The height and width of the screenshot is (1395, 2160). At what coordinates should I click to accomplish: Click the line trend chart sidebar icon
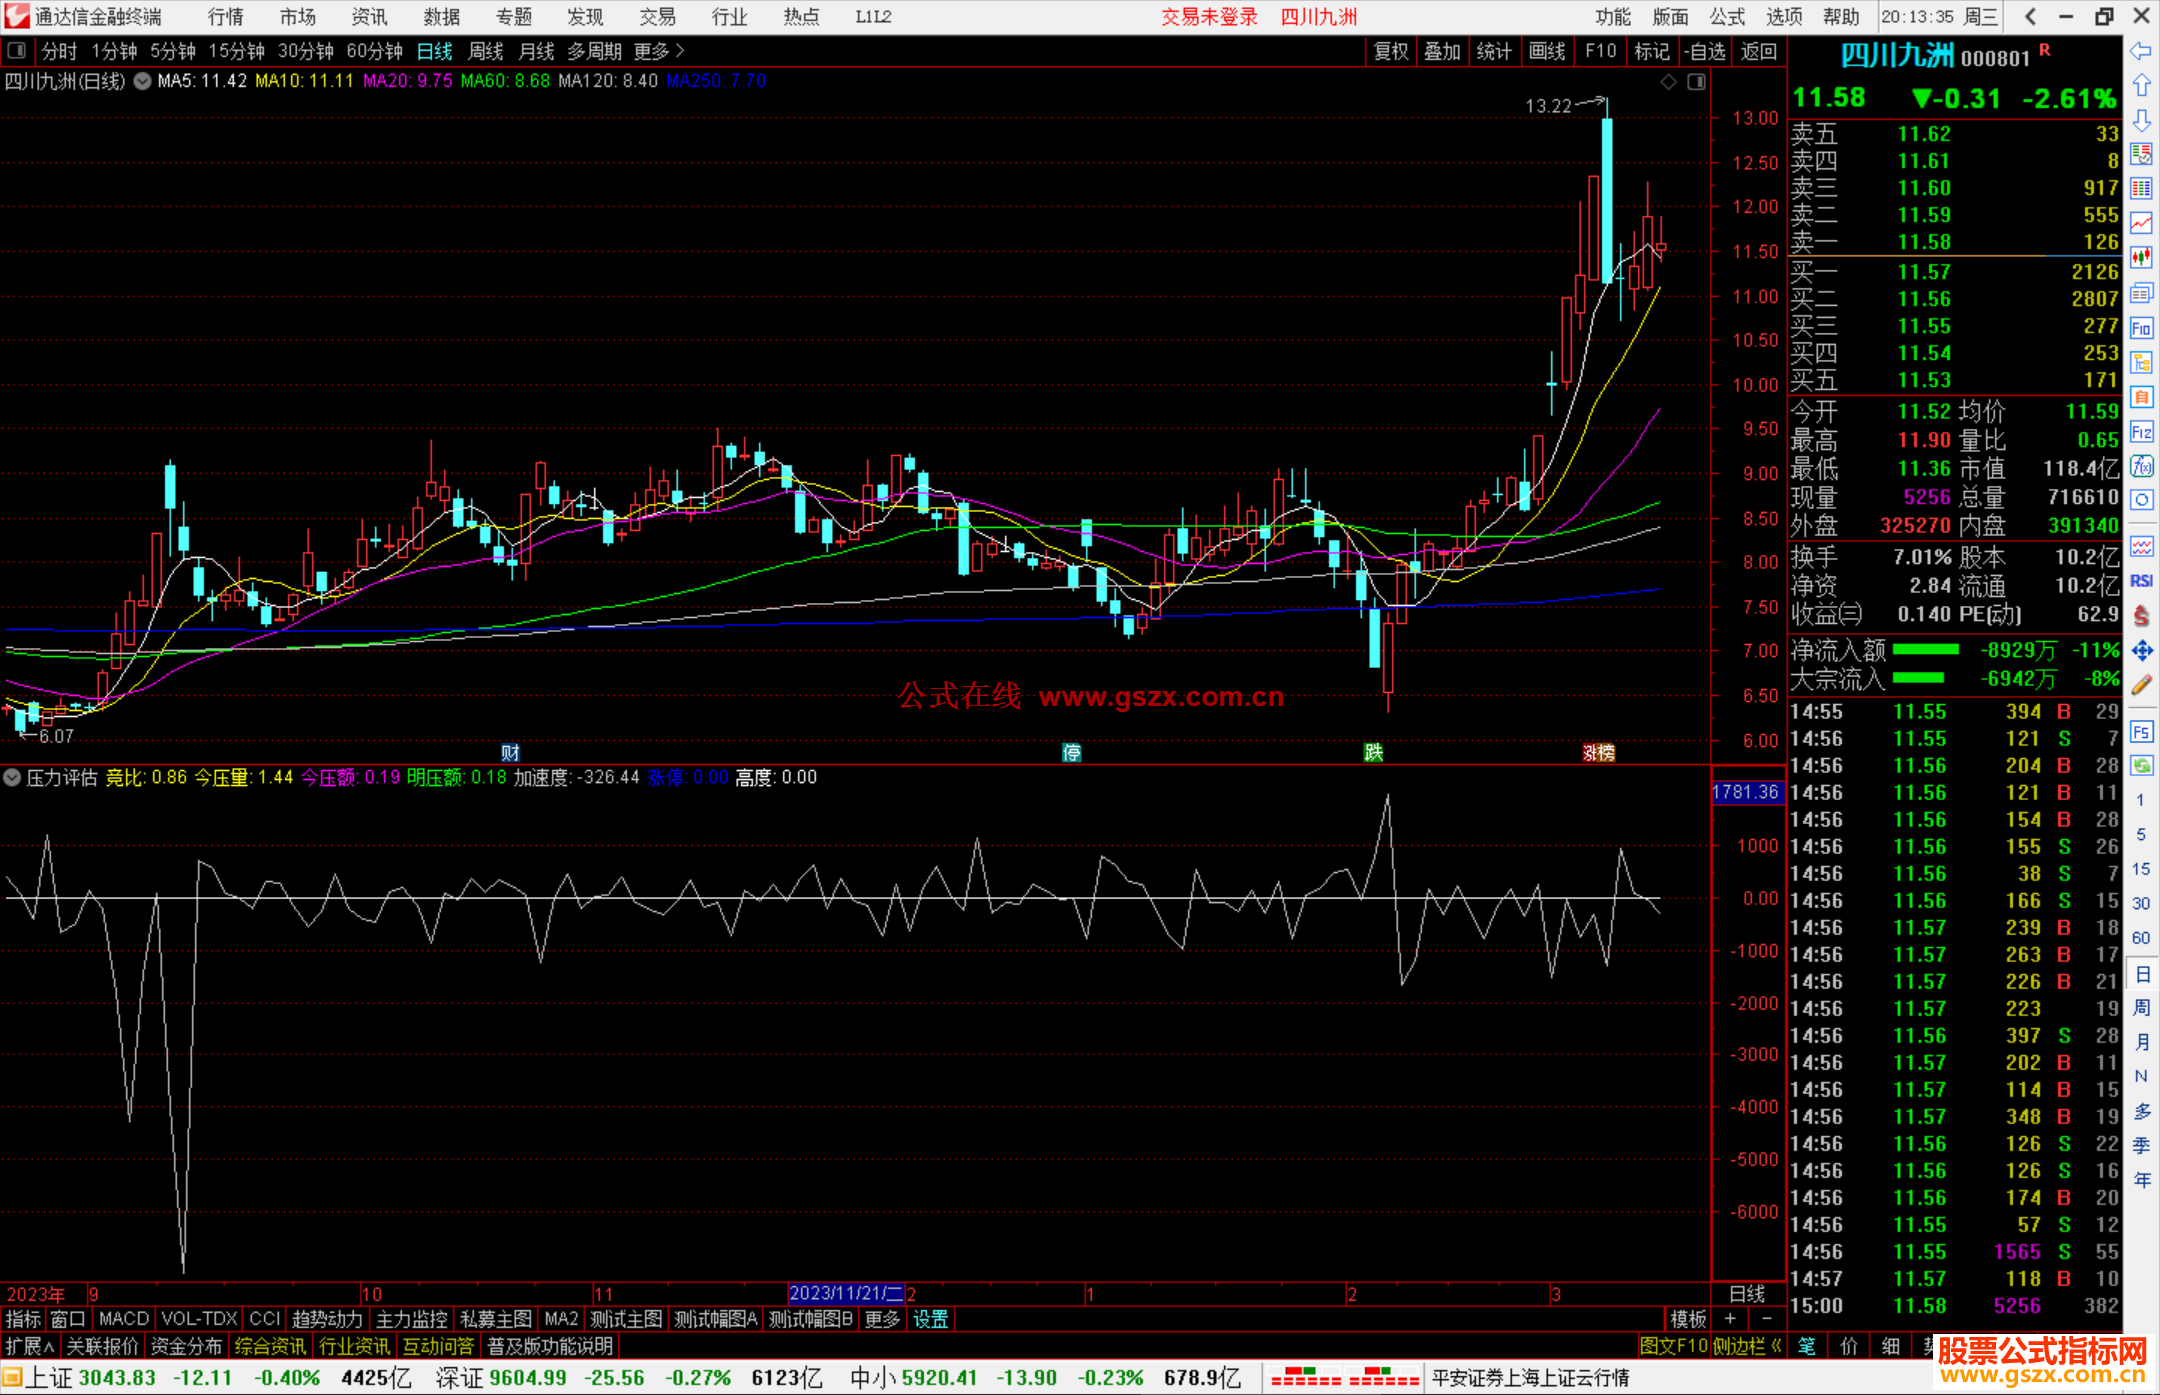click(2141, 223)
